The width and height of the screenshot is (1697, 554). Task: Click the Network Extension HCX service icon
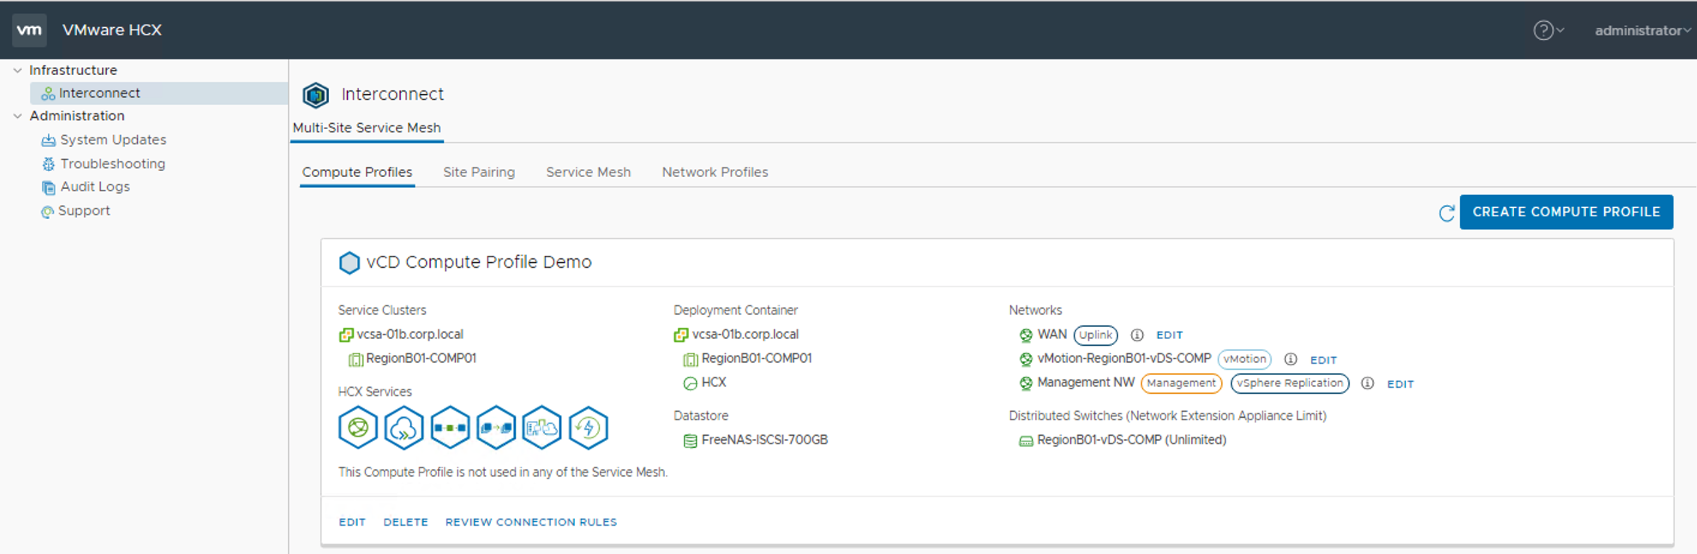point(450,428)
